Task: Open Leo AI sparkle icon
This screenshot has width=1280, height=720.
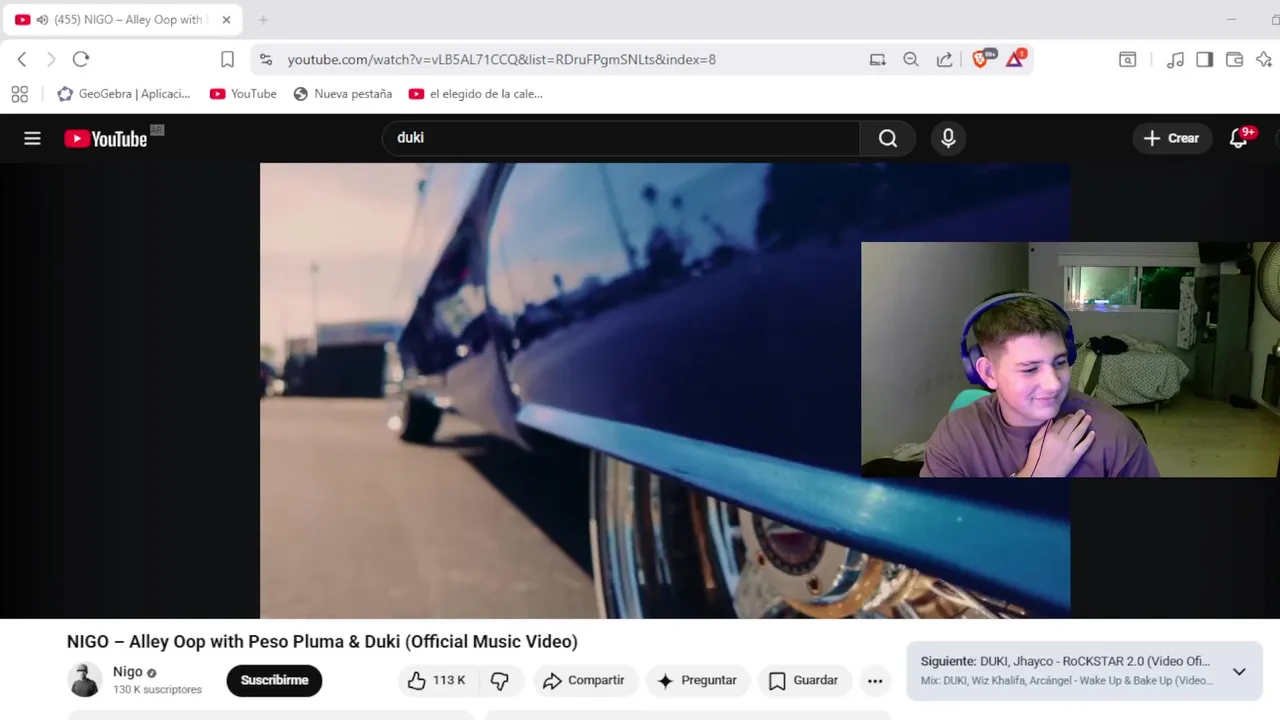Action: (1263, 59)
